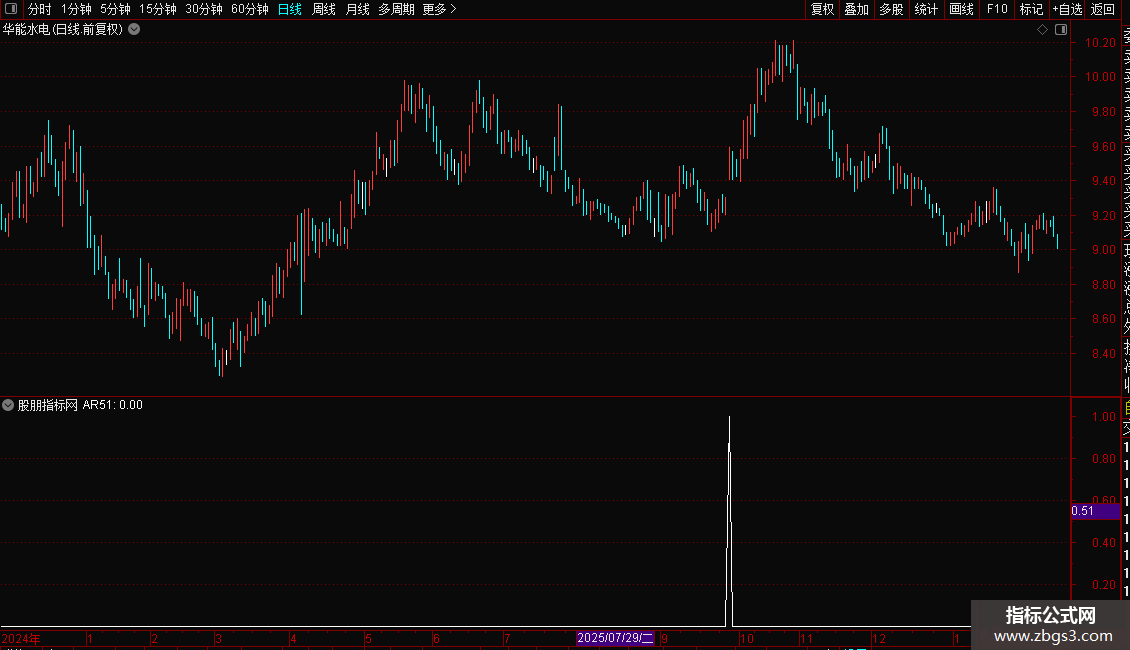Click the 叠加 overlay button
This screenshot has height=650, width=1130.
coord(857,9)
